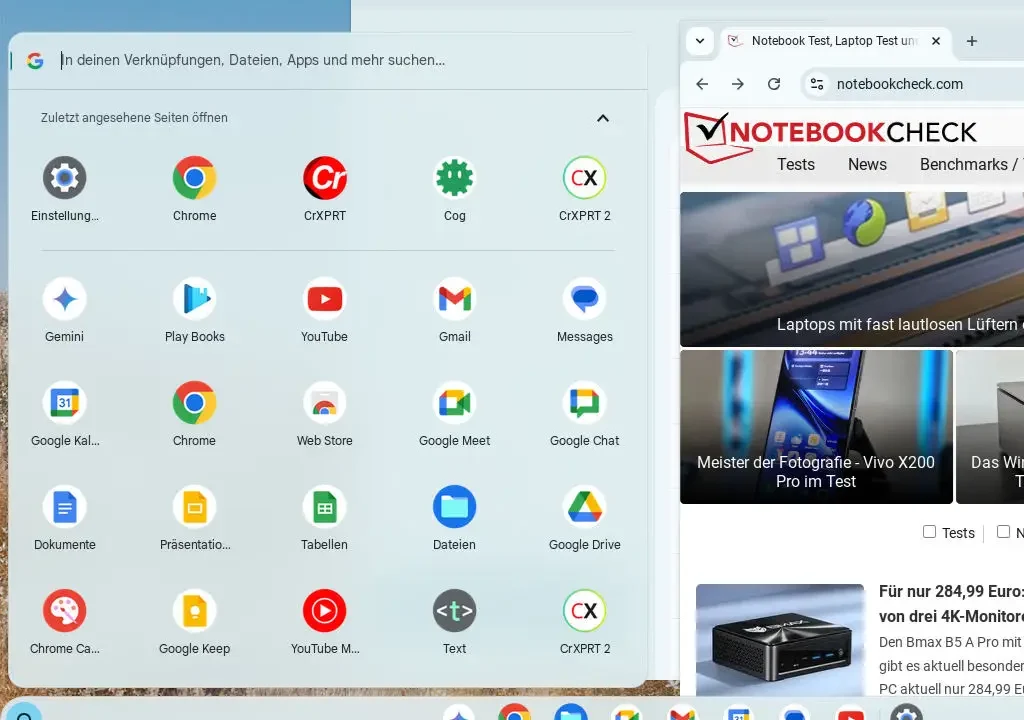Open the Cog app
Viewport: 1024px width, 720px height.
(454, 179)
